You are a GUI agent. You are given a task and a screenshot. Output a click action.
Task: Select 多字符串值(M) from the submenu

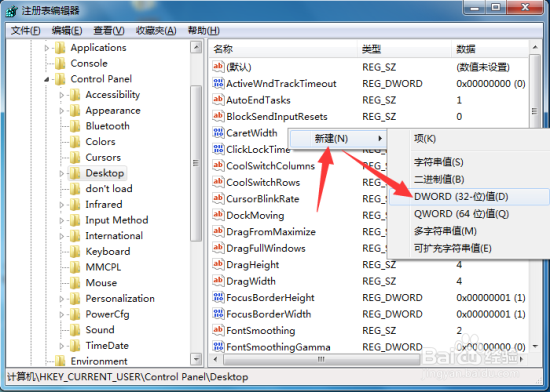click(x=469, y=231)
